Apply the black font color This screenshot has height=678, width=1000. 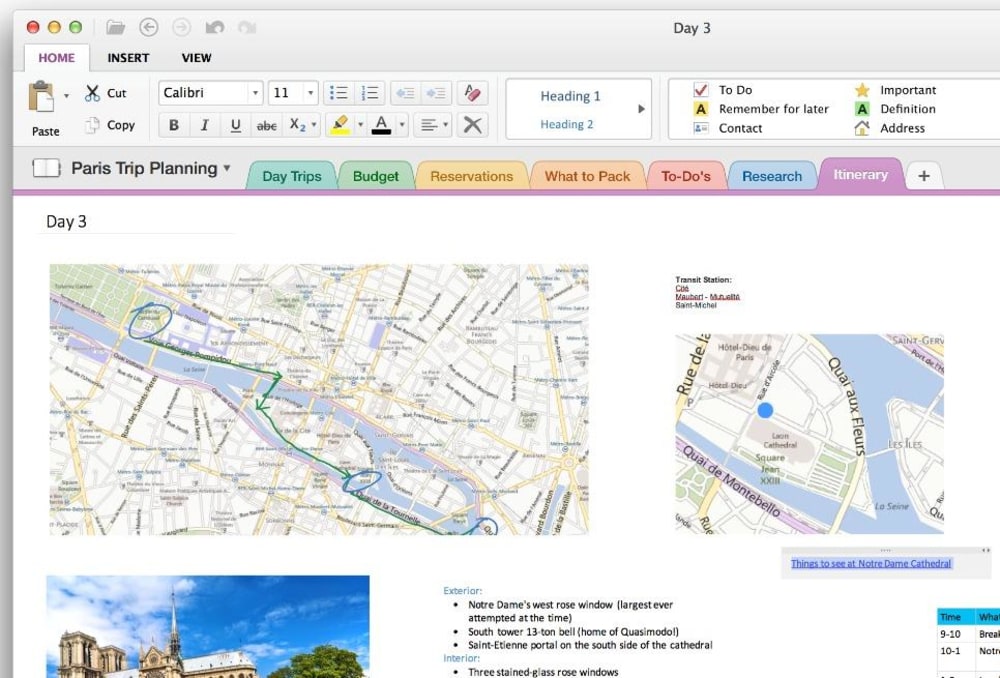coord(381,124)
